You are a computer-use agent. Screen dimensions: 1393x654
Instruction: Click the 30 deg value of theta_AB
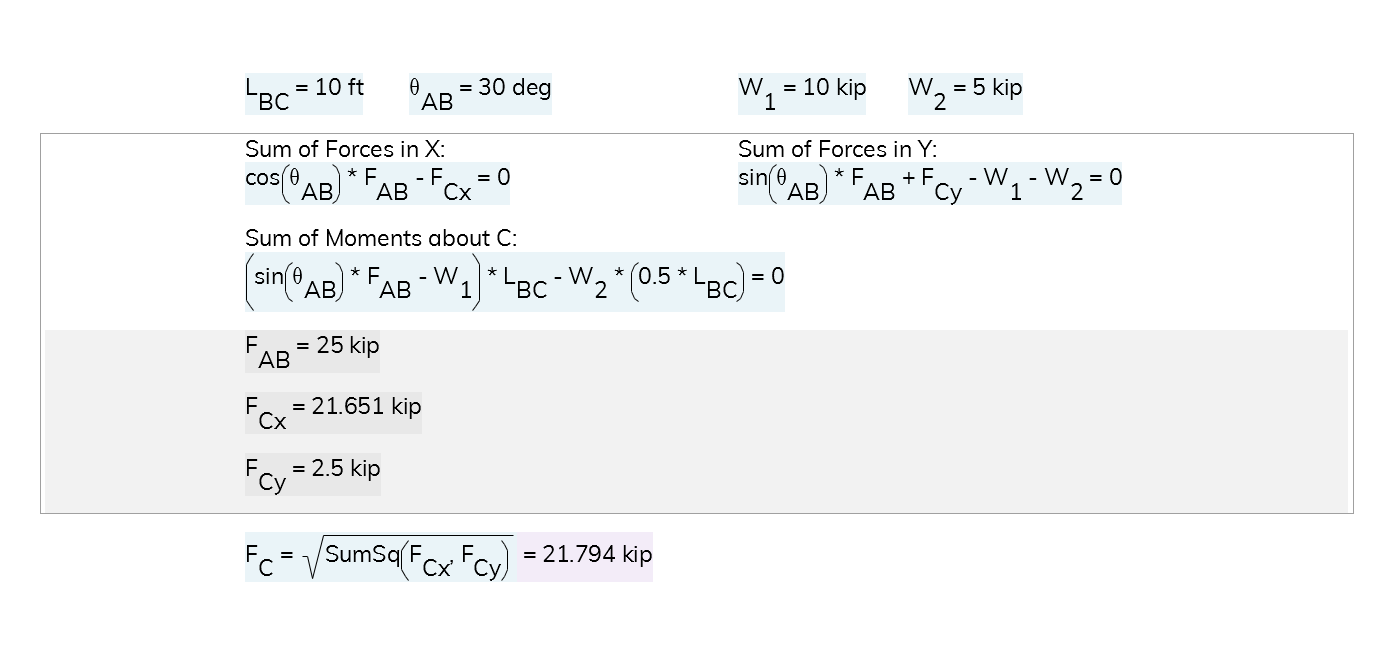click(514, 87)
